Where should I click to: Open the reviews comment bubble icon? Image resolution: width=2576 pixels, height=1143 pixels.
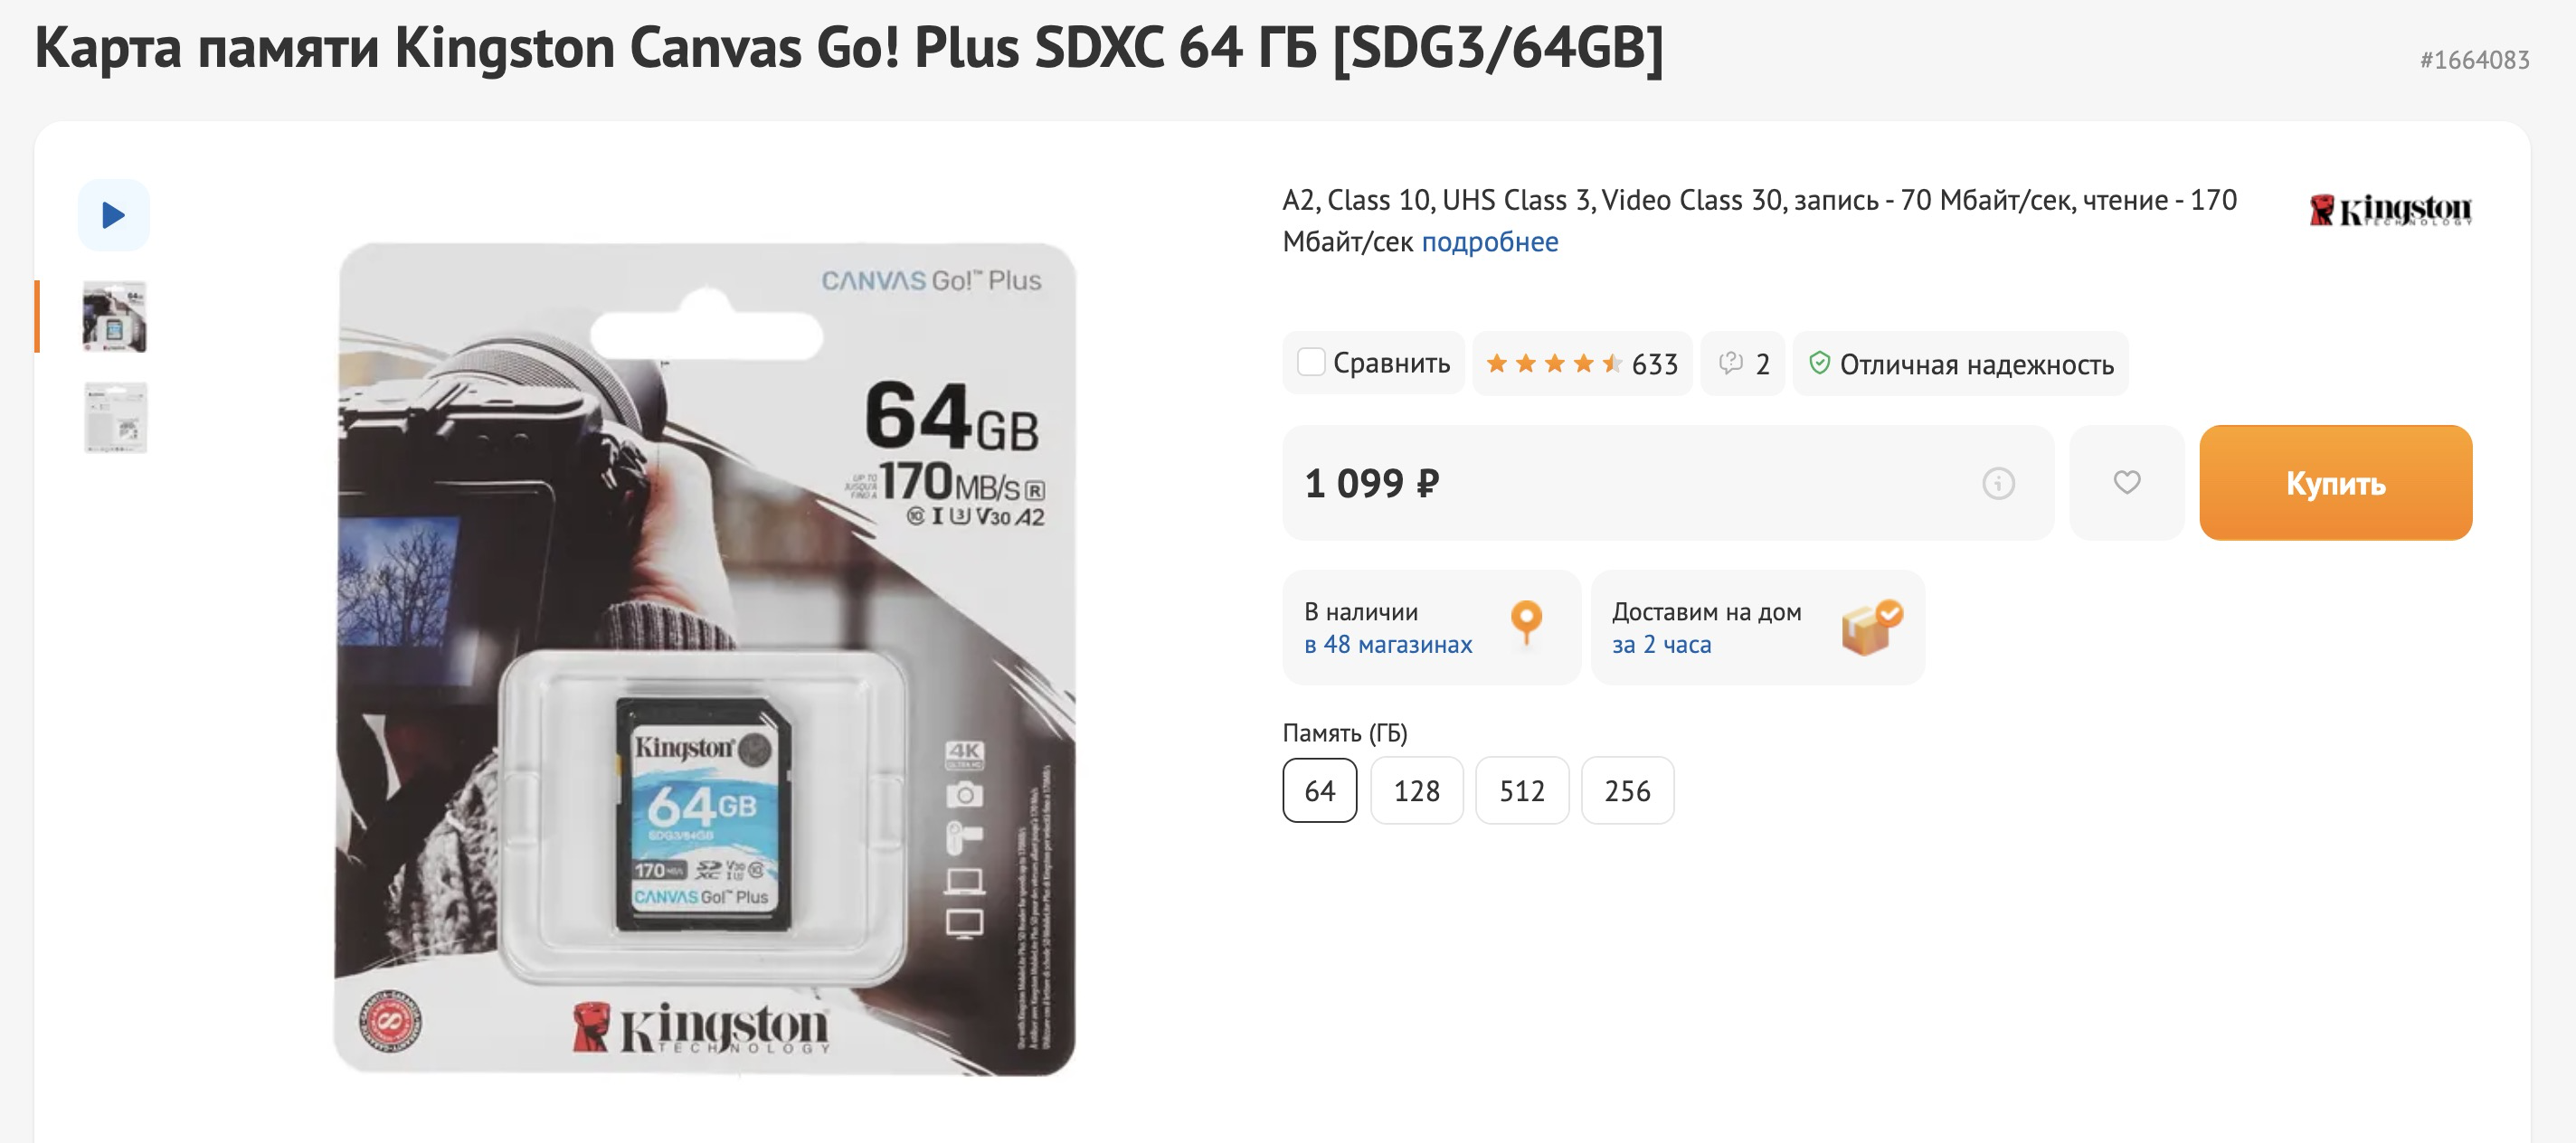tap(1731, 363)
